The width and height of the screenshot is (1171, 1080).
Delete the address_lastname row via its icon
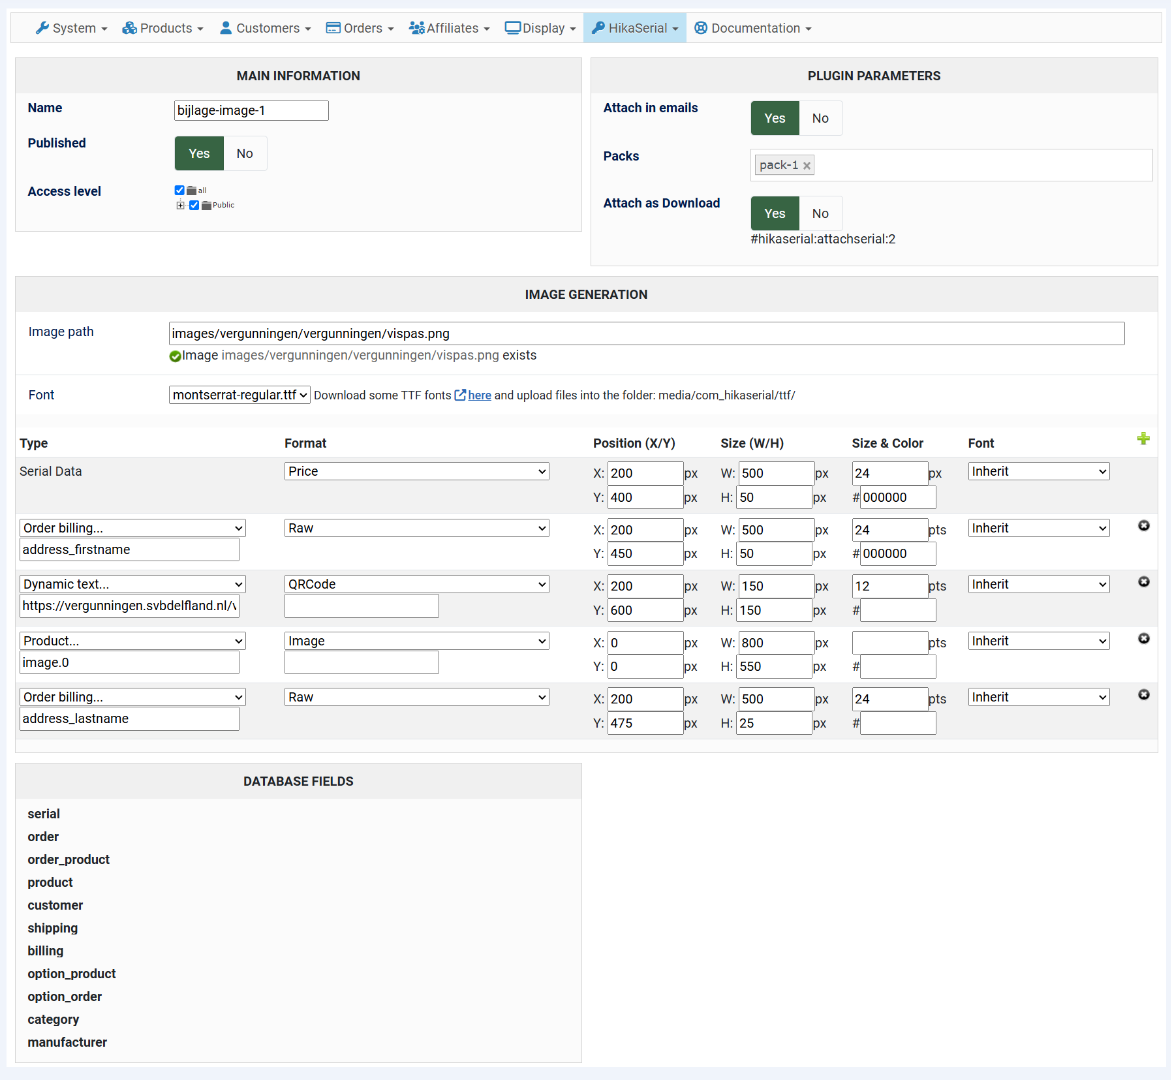(x=1144, y=695)
